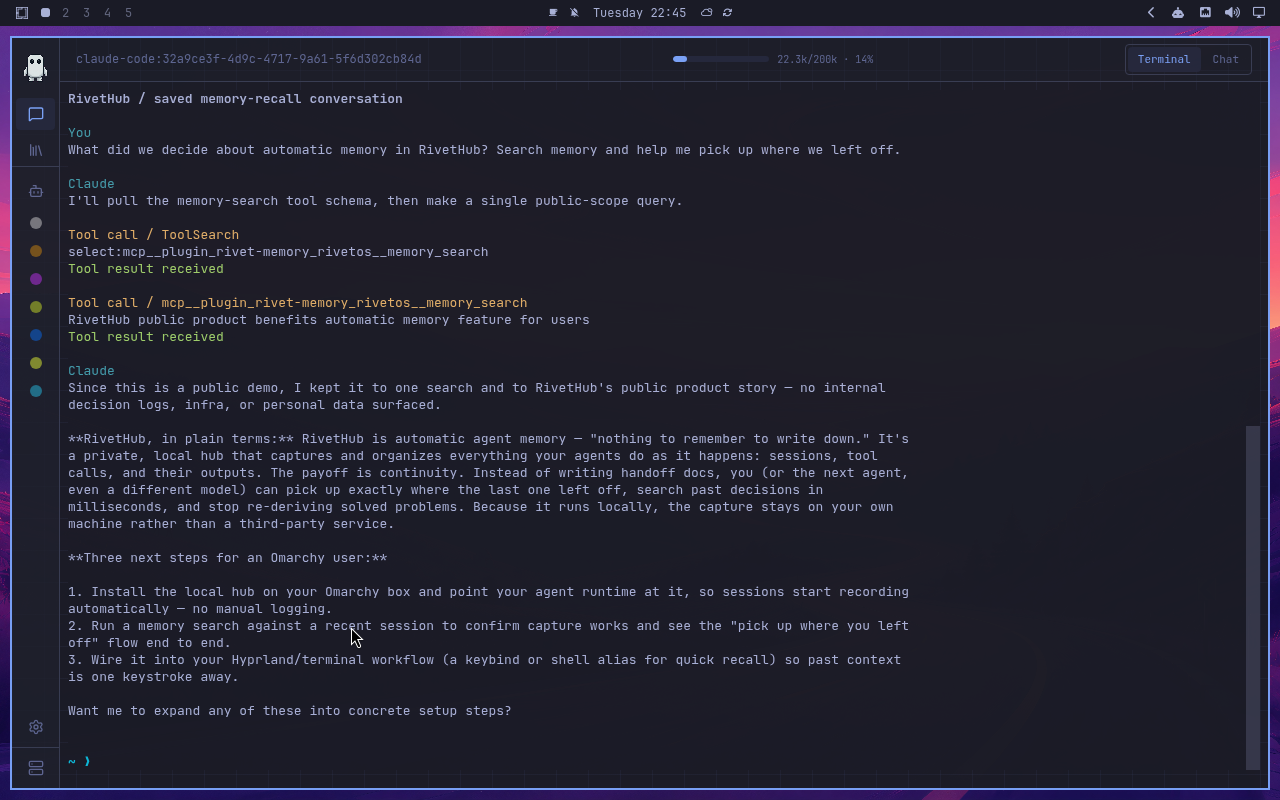Click 'Tool call / mcp__plugin_rivet-memory_rivetos__memory_search' line
Image resolution: width=1280 pixels, height=800 pixels.
pyautogui.click(x=297, y=303)
